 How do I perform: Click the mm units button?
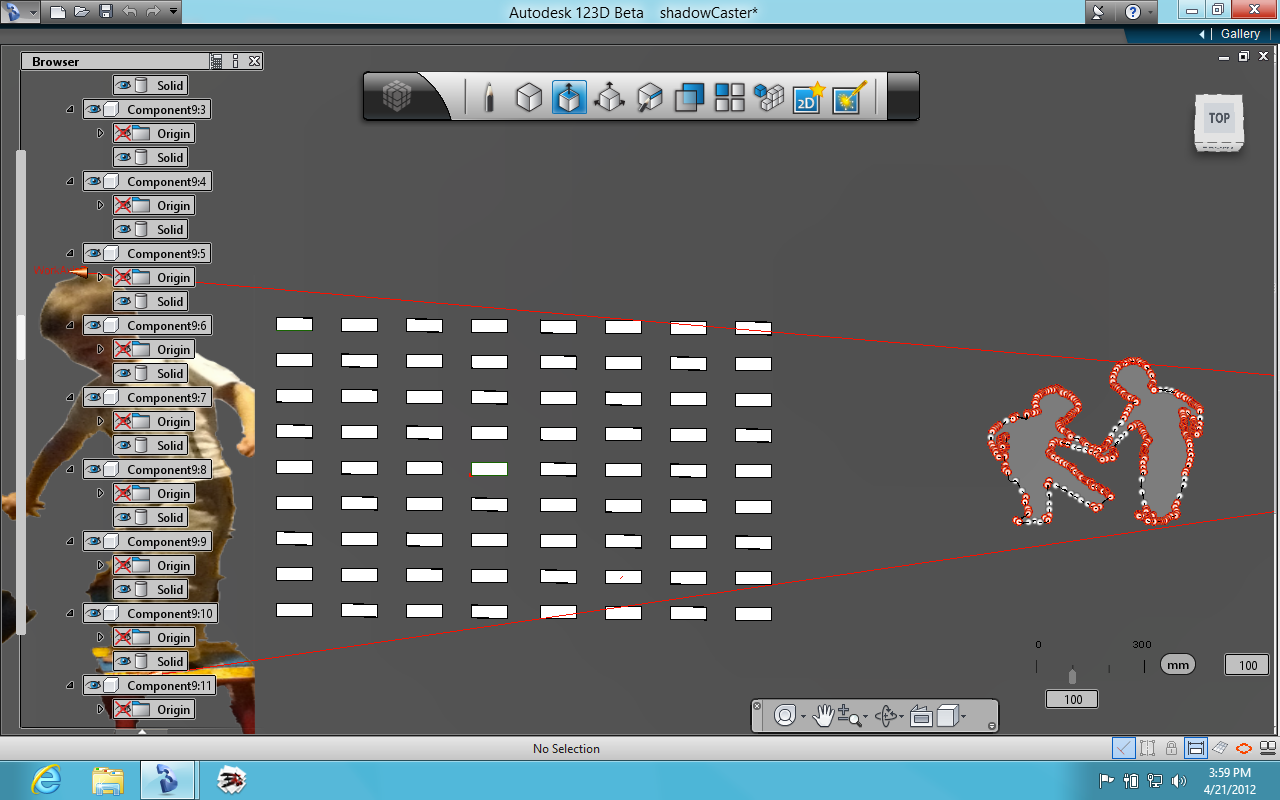click(x=1178, y=664)
